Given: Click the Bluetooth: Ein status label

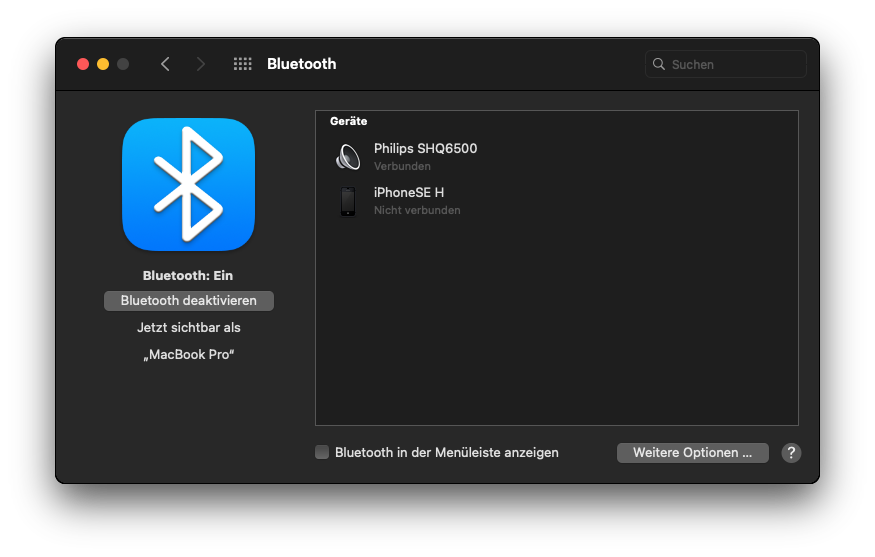Looking at the screenshot, I should coord(188,275).
